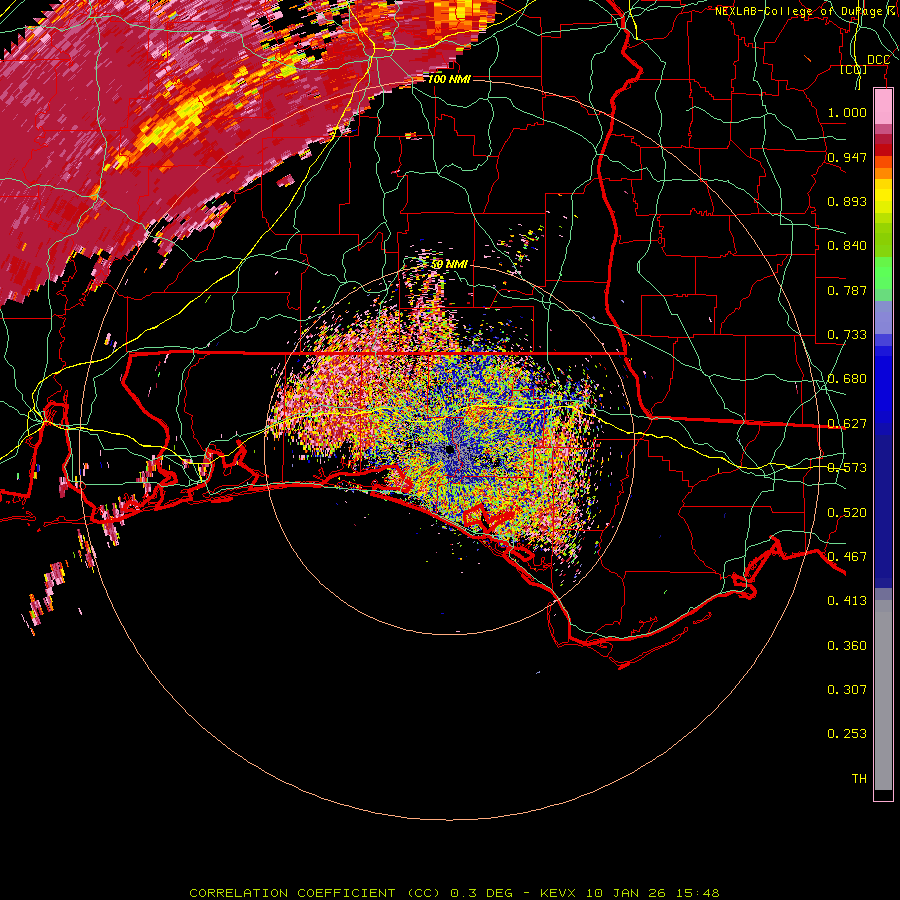Click the 0.947 scale value

(847, 157)
